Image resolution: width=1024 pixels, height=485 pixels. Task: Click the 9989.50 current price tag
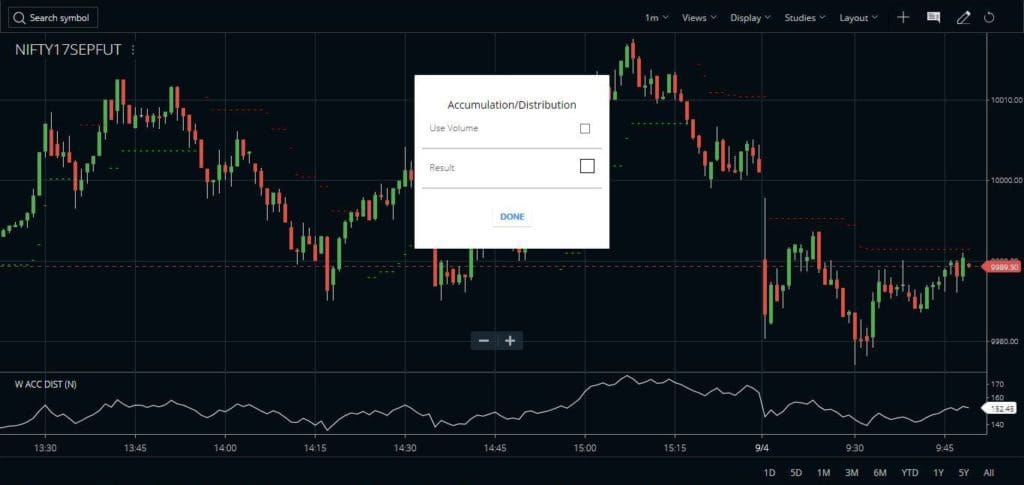point(1001,267)
